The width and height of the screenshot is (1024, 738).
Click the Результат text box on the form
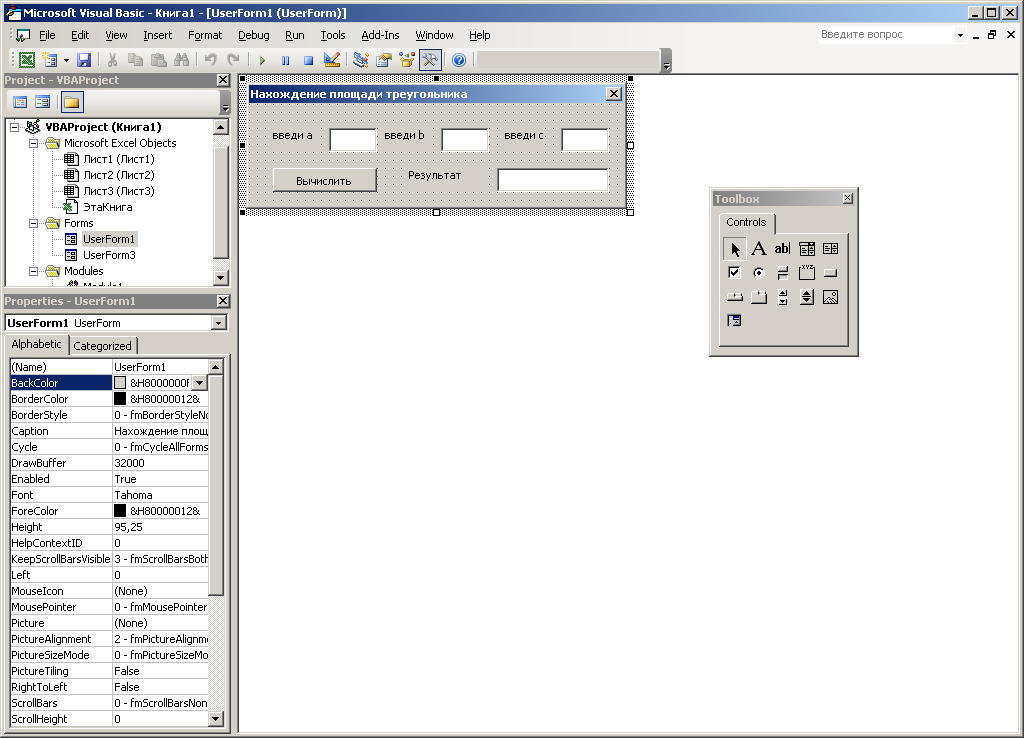pos(553,180)
